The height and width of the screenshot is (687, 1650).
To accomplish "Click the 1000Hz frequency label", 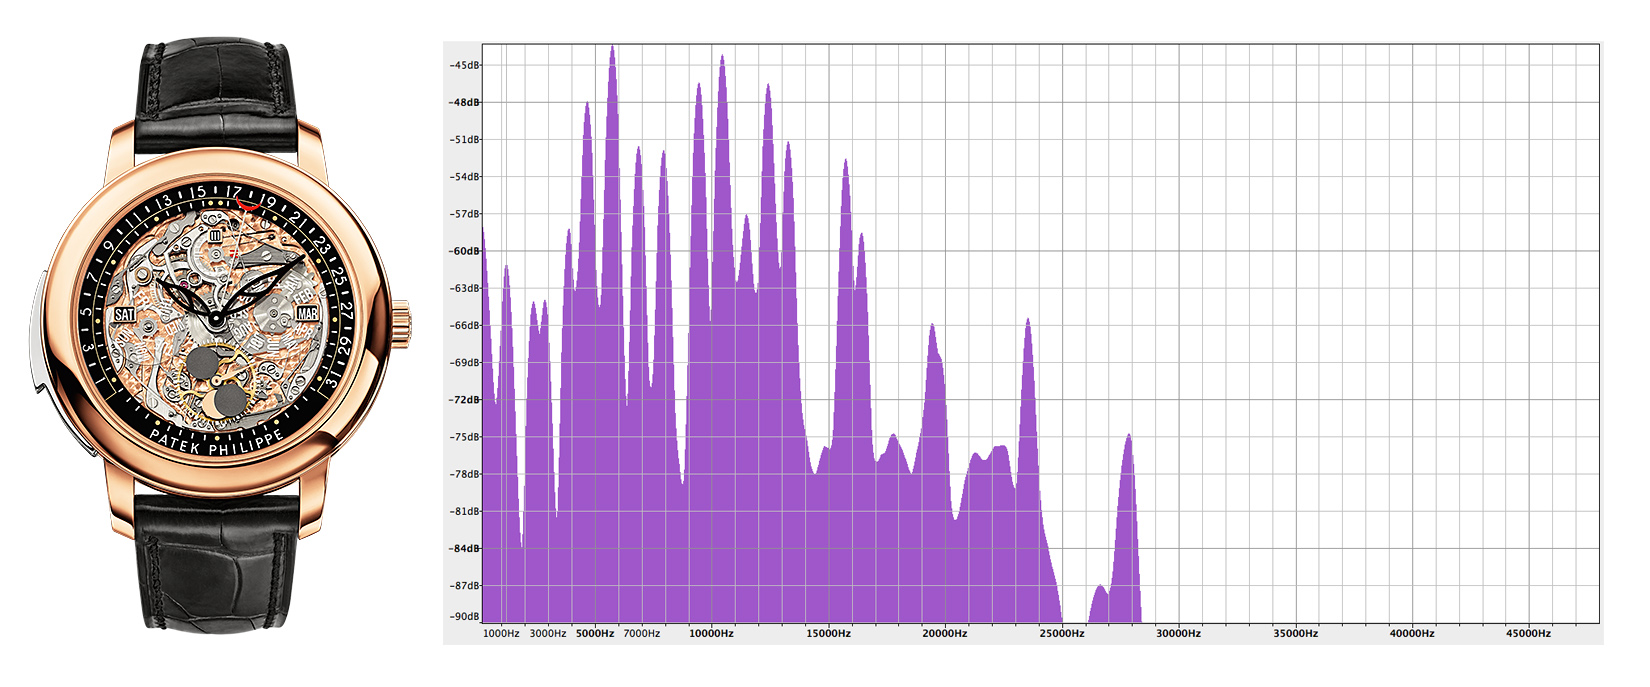I will point(502,633).
